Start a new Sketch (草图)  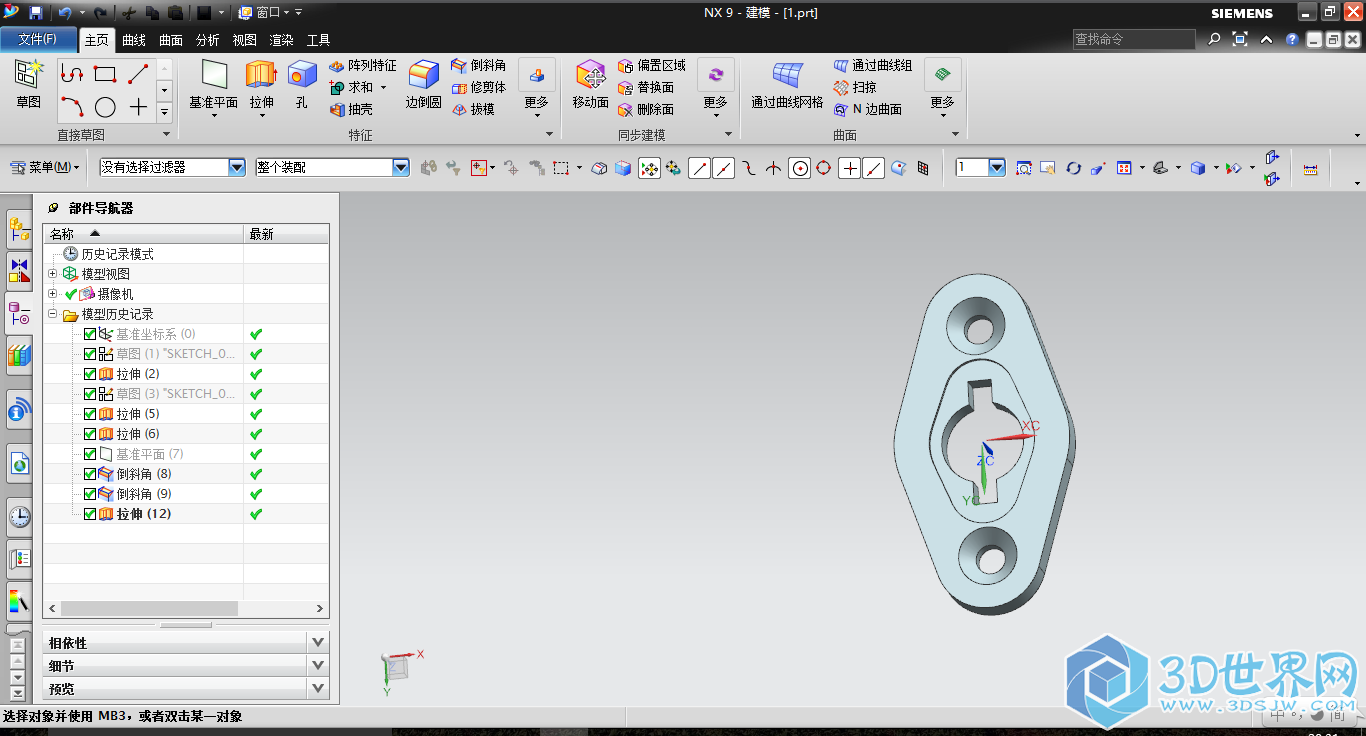[29, 84]
